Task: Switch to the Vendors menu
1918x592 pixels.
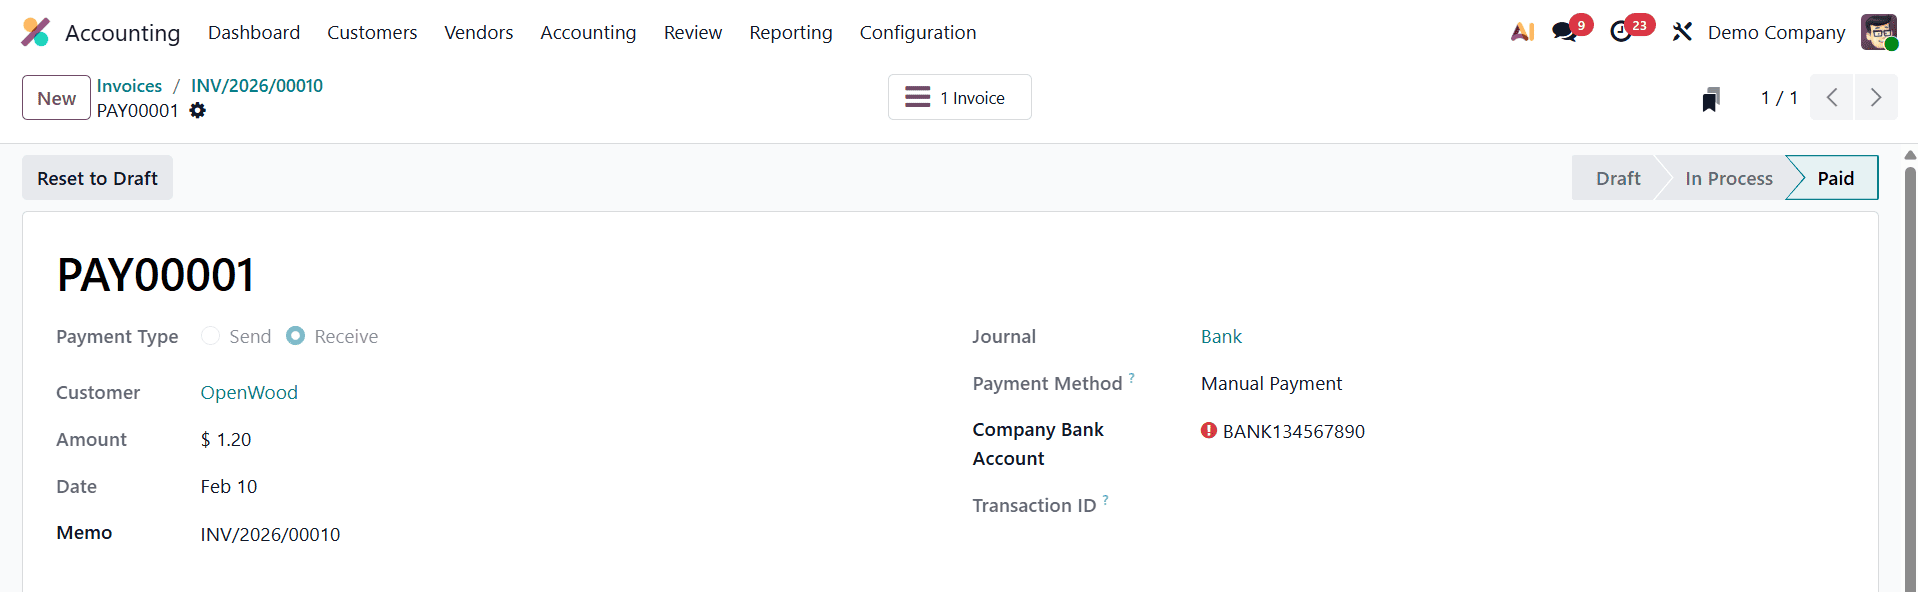Action: pyautogui.click(x=478, y=32)
